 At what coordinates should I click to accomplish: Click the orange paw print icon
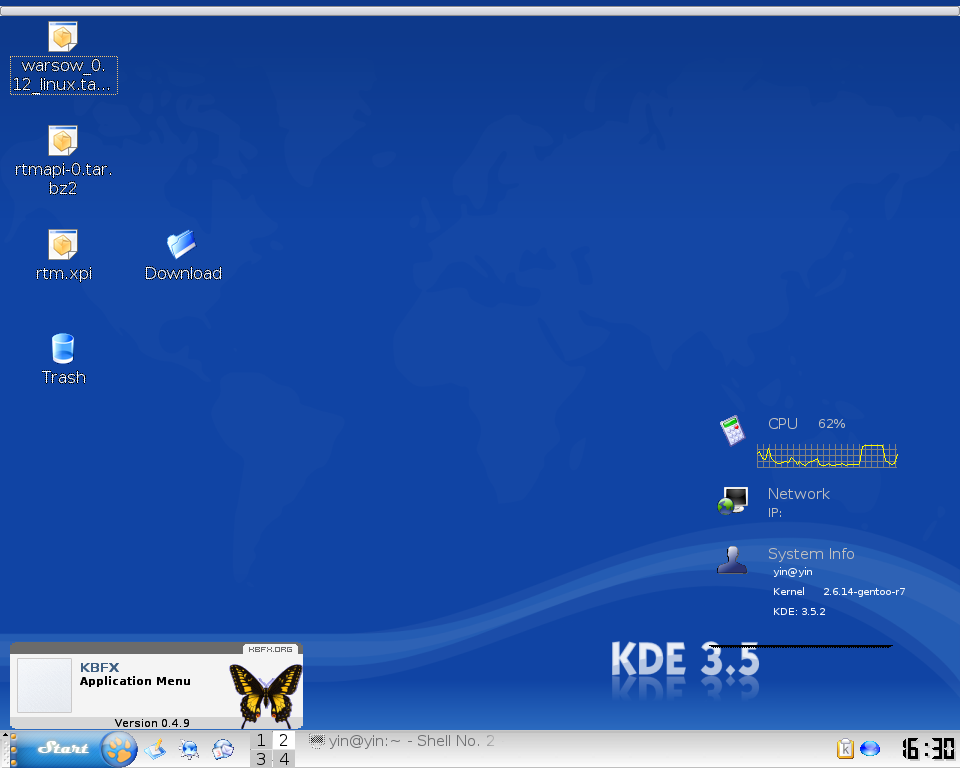pyautogui.click(x=119, y=750)
